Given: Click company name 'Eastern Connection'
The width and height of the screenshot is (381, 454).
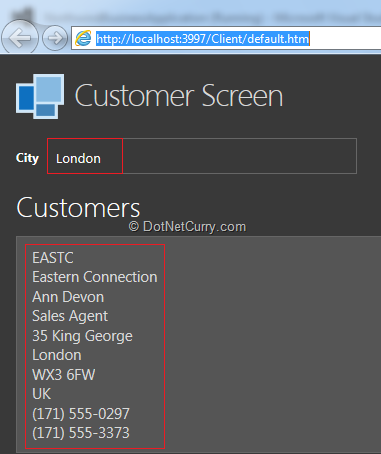Looking at the screenshot, I should click(95, 277).
